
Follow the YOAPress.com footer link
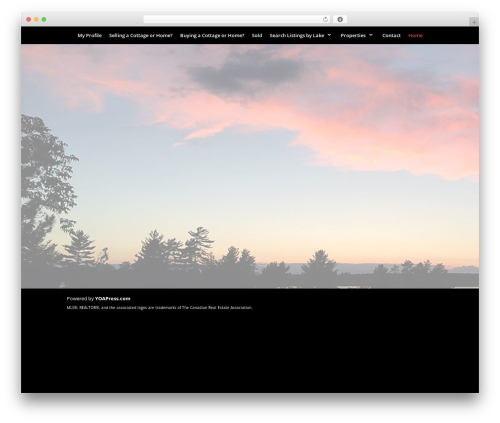[113, 299]
